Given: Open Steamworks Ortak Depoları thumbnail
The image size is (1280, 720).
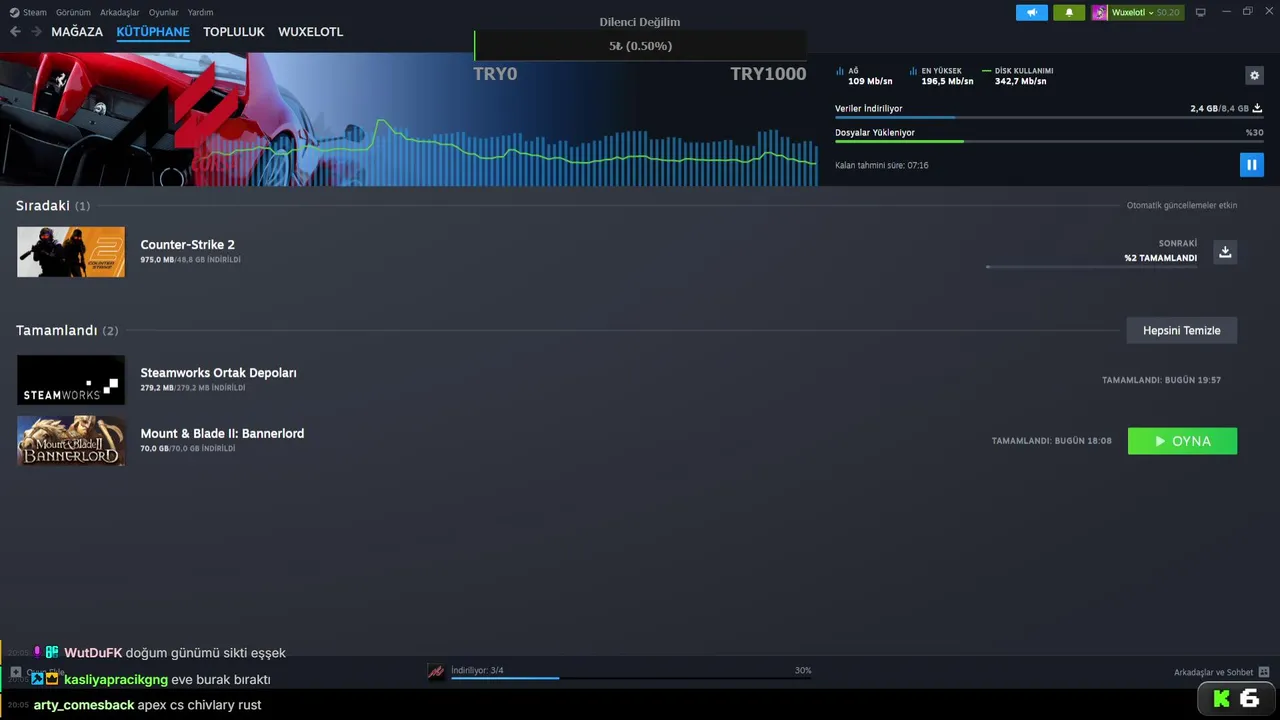Looking at the screenshot, I should 71,380.
